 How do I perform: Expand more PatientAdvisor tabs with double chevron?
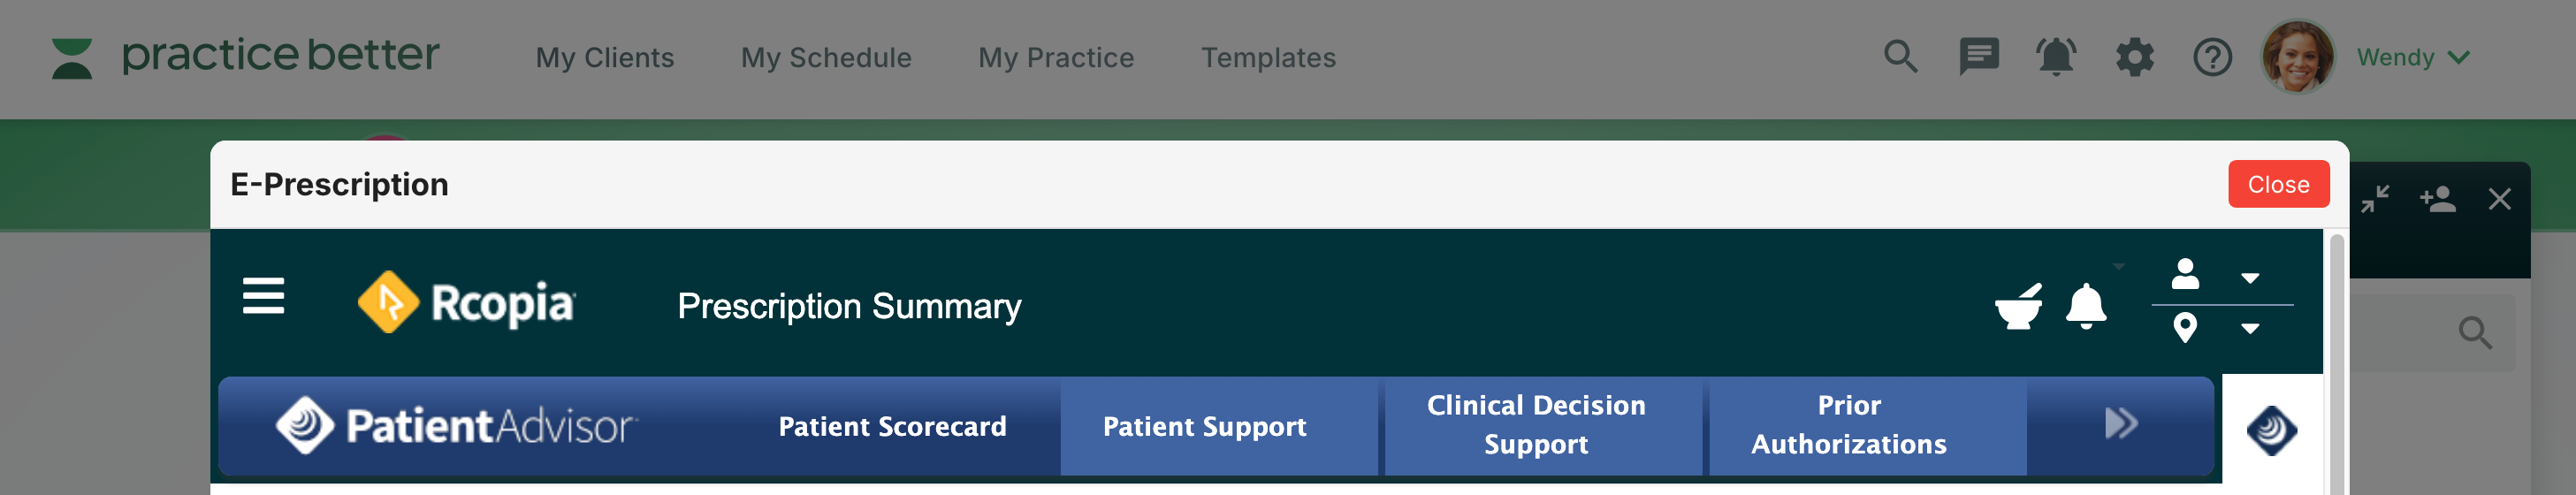coord(2120,424)
